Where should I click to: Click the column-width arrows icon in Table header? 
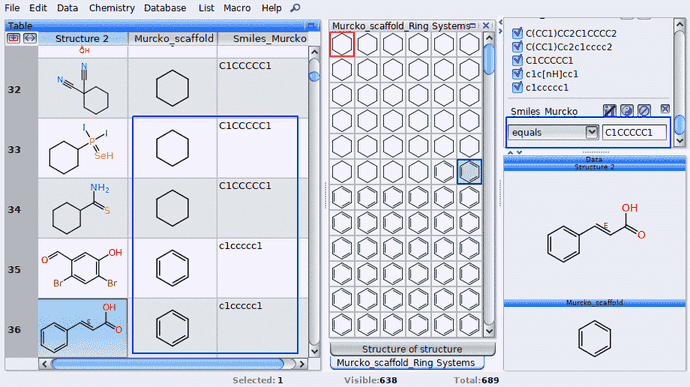coord(29,38)
